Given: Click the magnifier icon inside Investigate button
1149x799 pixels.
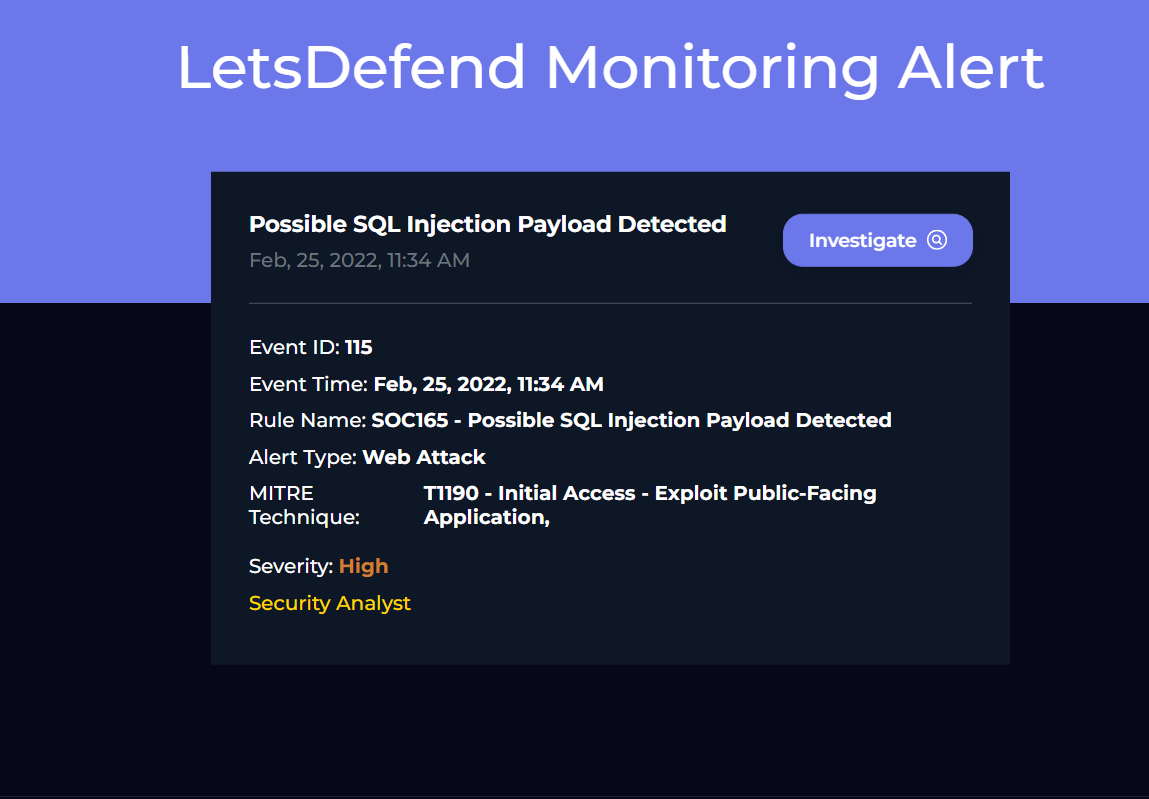Looking at the screenshot, I should (x=936, y=240).
